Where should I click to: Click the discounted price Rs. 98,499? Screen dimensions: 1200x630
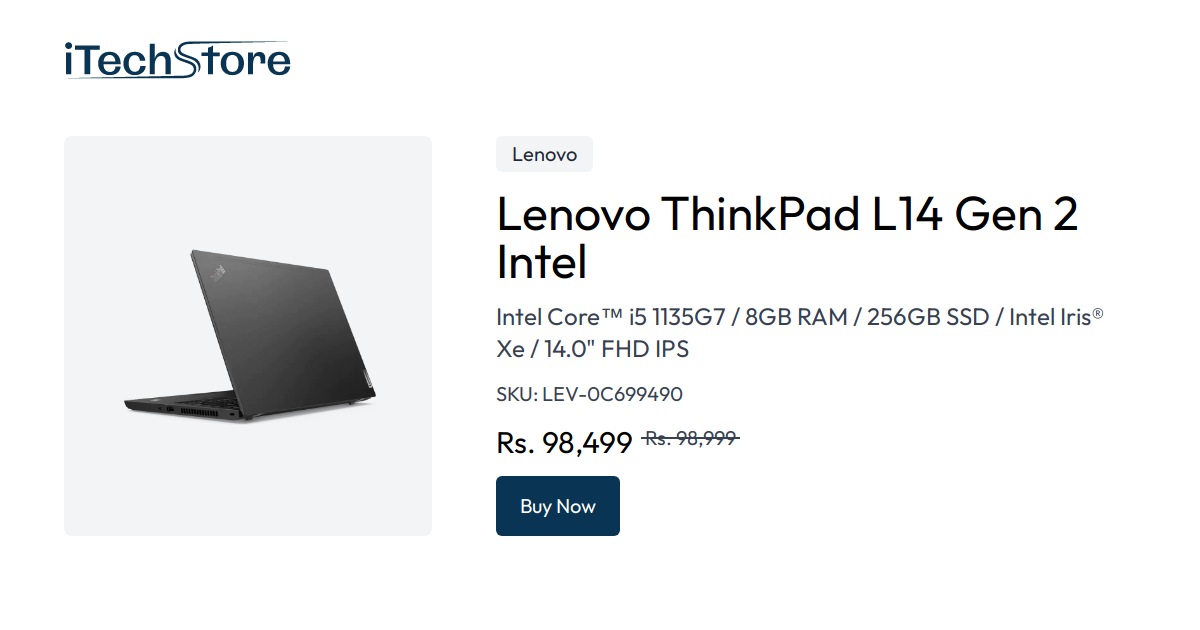point(563,442)
